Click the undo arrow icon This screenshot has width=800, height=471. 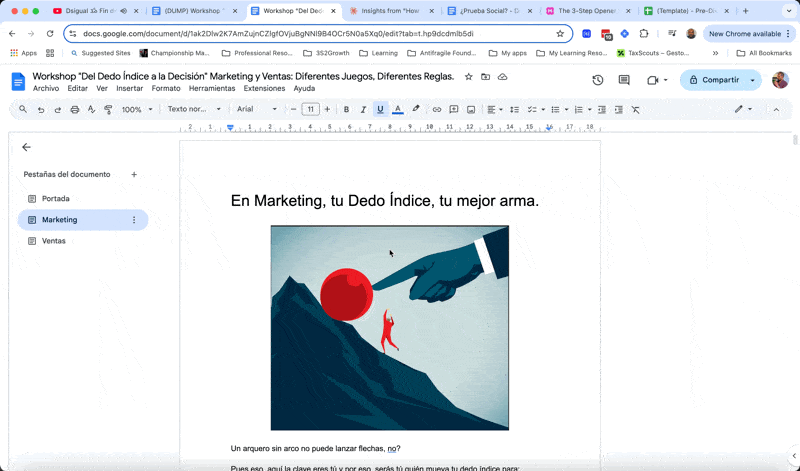click(x=41, y=110)
